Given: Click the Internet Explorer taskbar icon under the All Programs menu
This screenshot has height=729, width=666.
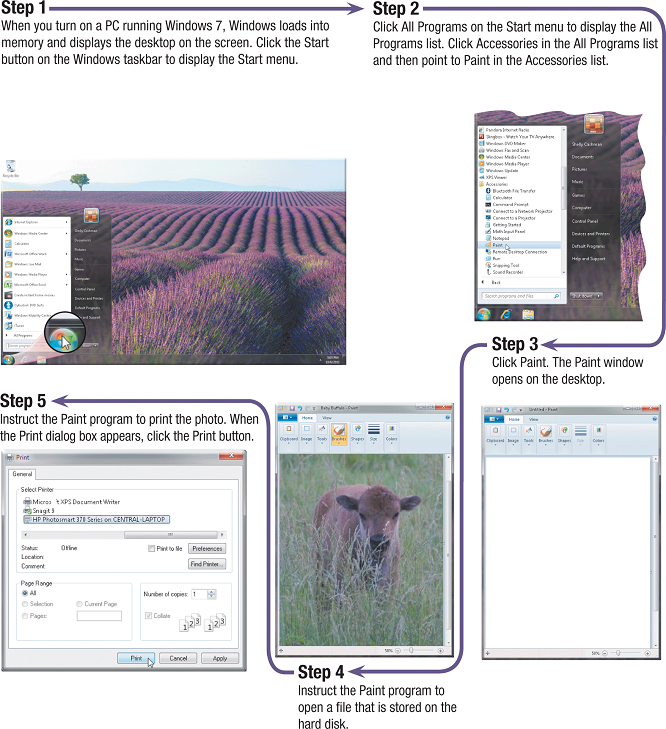Looking at the screenshot, I should click(506, 314).
